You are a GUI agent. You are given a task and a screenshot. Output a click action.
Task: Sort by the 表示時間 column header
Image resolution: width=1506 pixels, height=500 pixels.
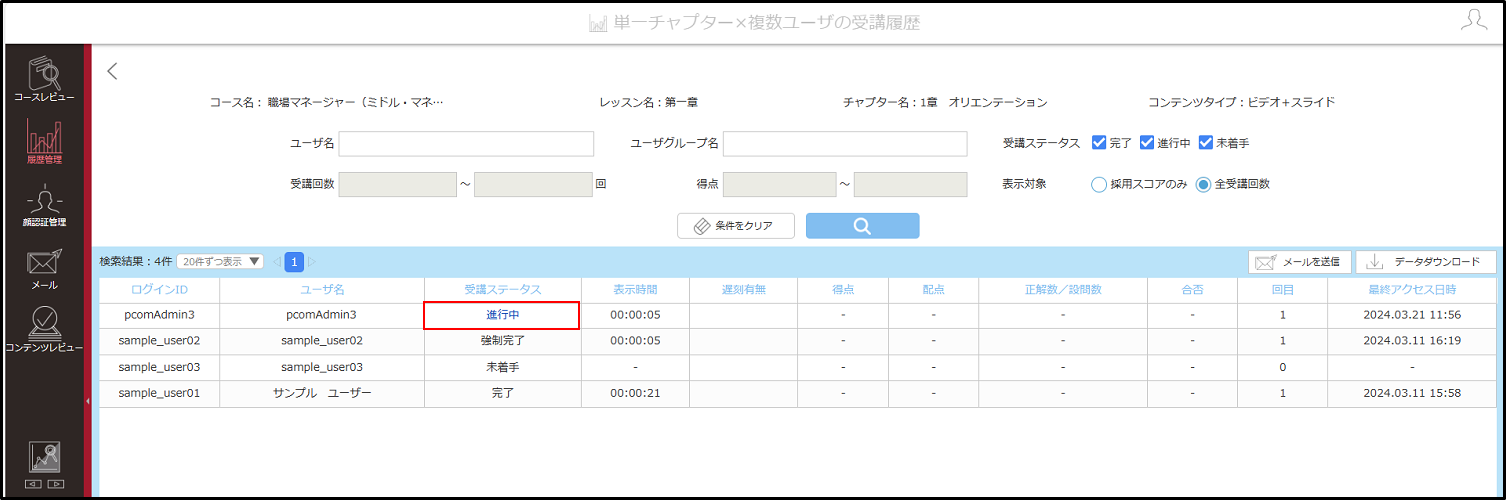(635, 289)
